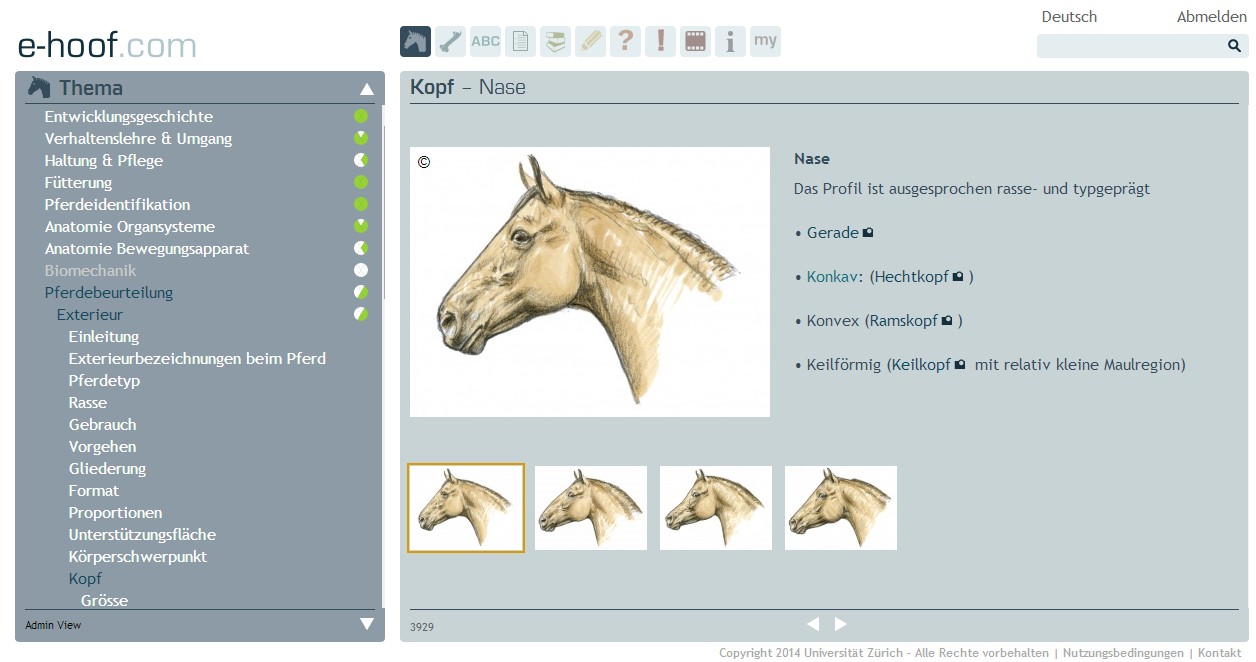The width and height of the screenshot is (1256, 662).
Task: Click the horse head icon in toolbar
Action: click(415, 41)
